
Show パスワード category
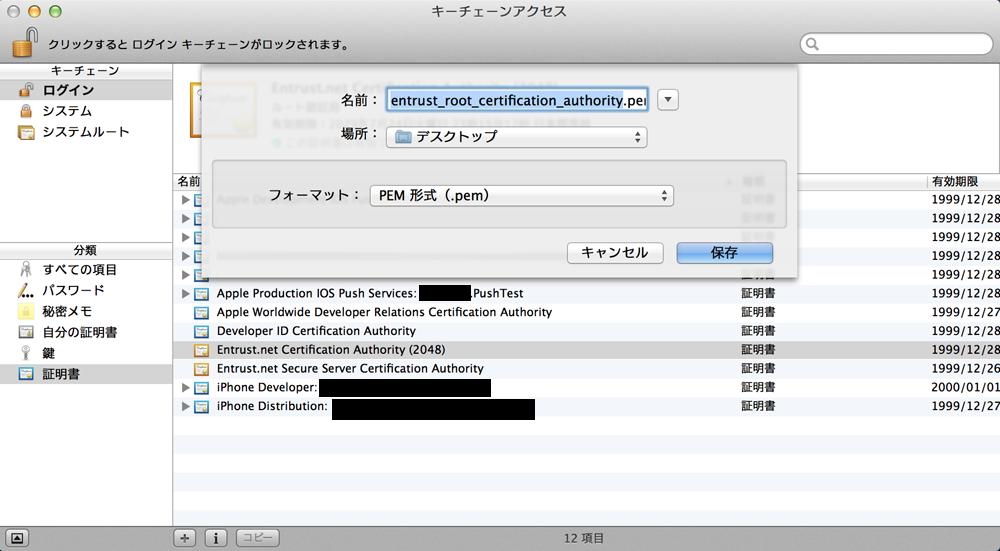[86, 290]
